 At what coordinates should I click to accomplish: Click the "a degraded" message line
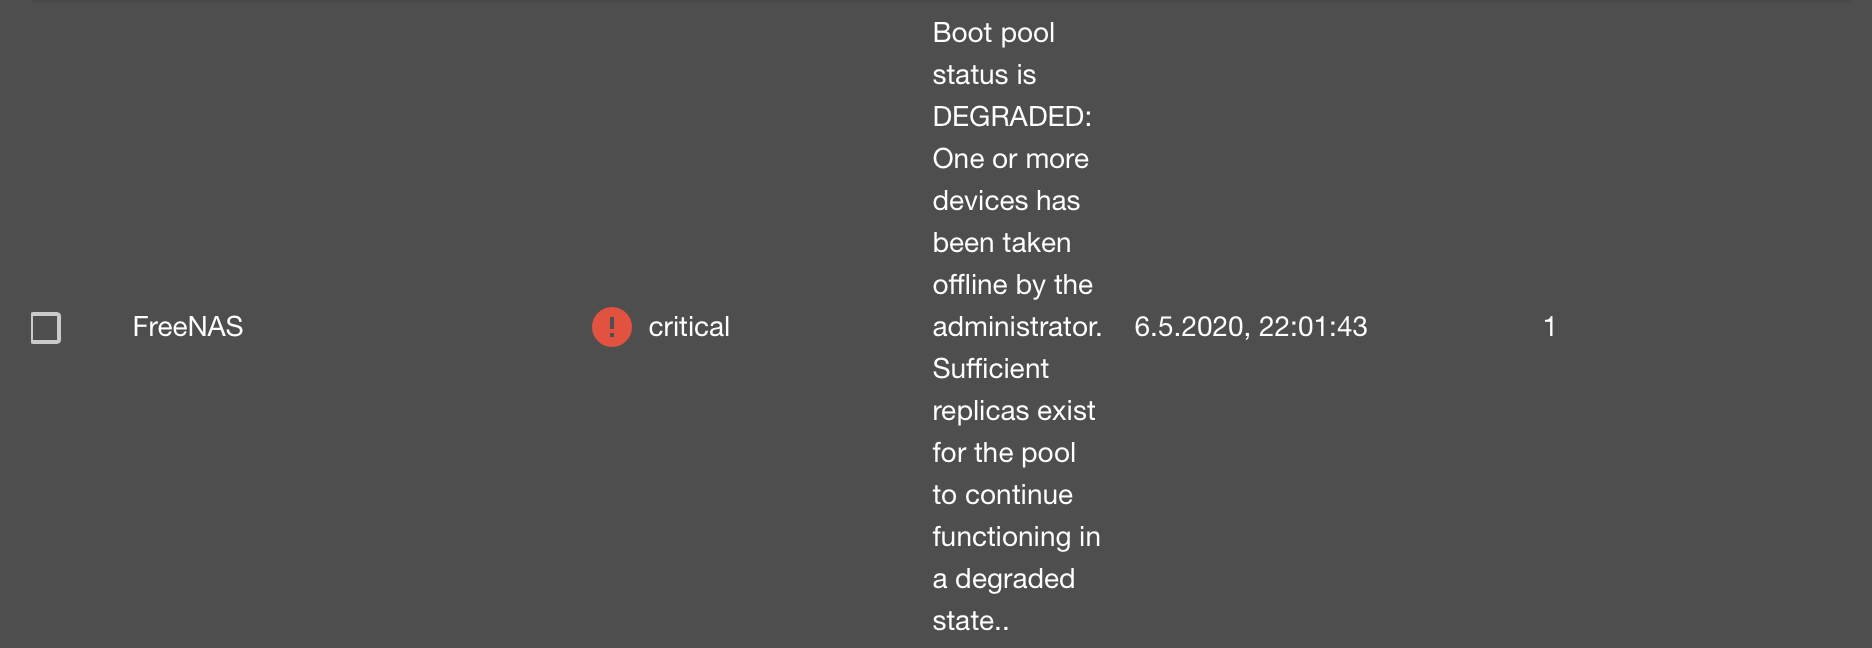(x=1003, y=579)
